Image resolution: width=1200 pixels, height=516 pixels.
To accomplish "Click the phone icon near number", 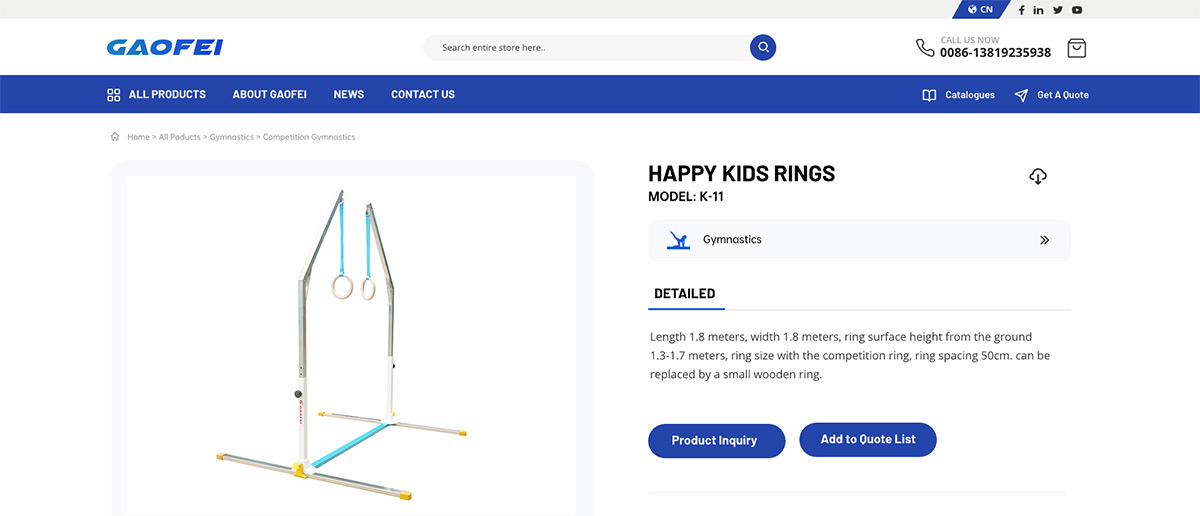I will (925, 47).
